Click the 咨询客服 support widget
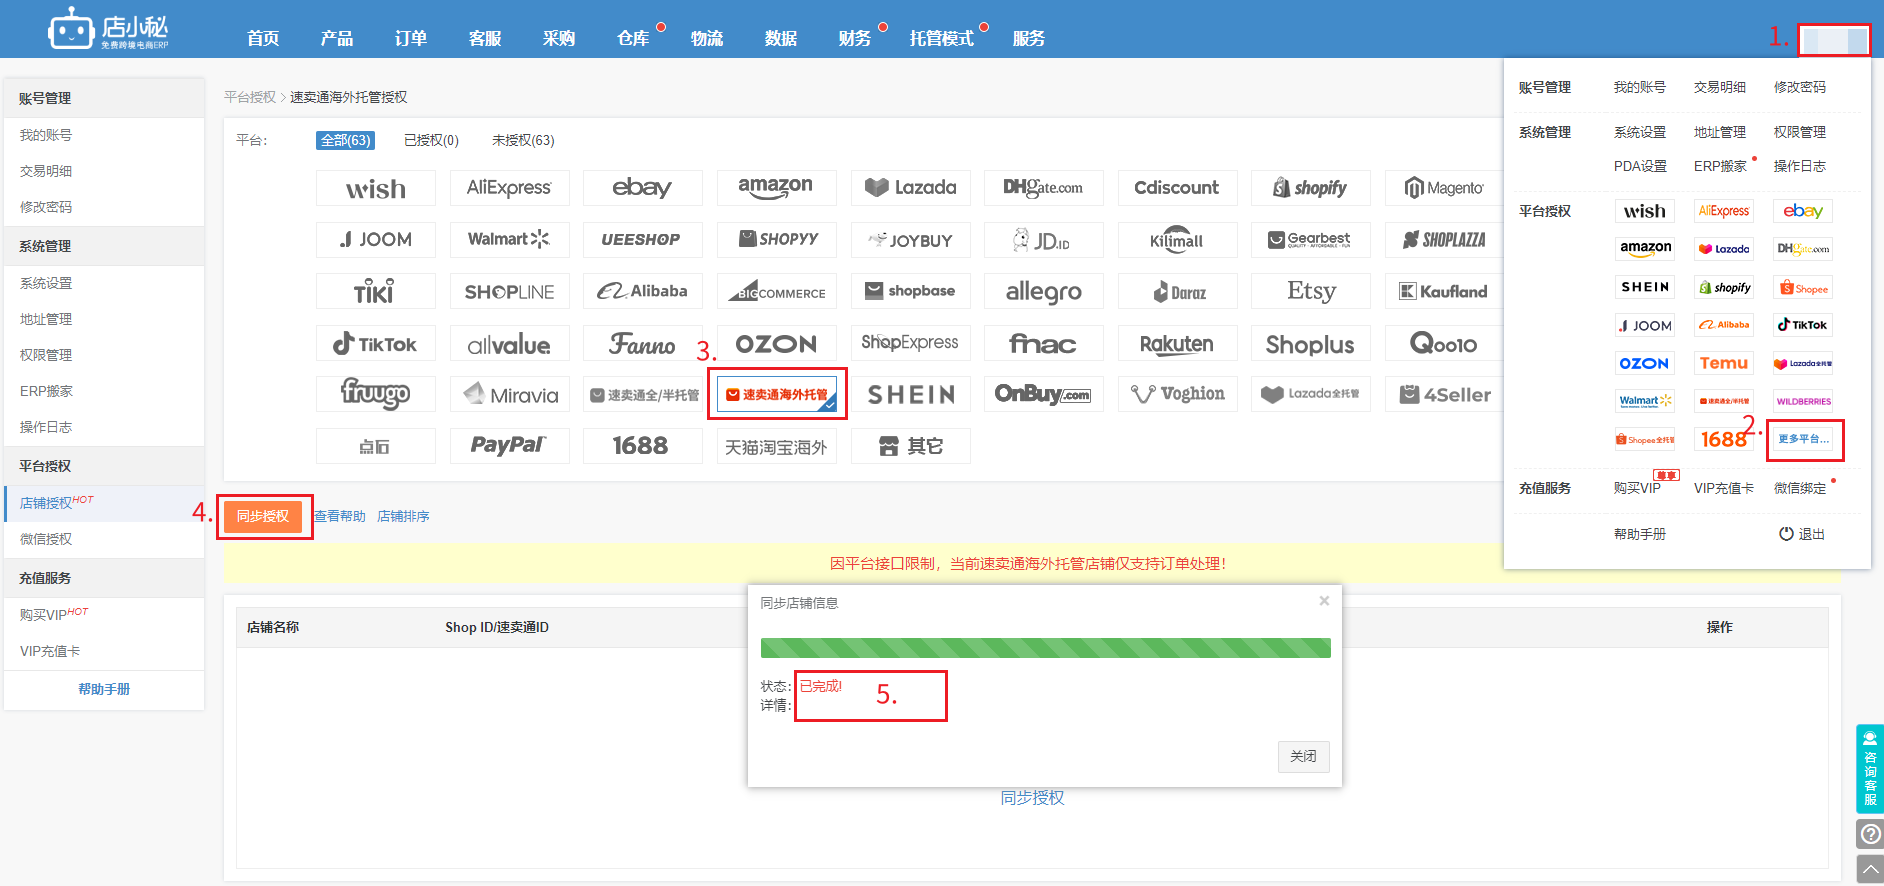The width and height of the screenshot is (1884, 886). [x=1870, y=769]
